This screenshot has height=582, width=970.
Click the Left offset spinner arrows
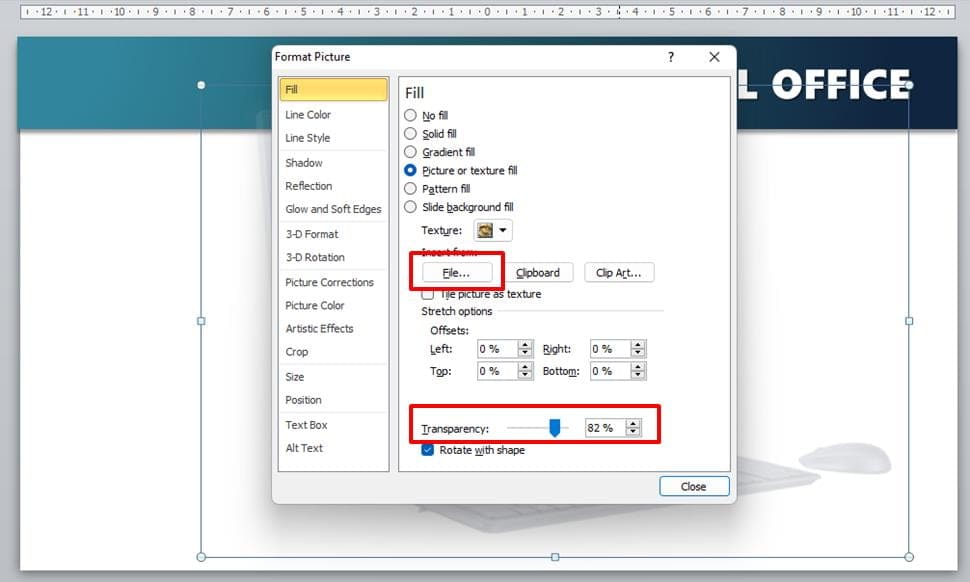(x=525, y=349)
